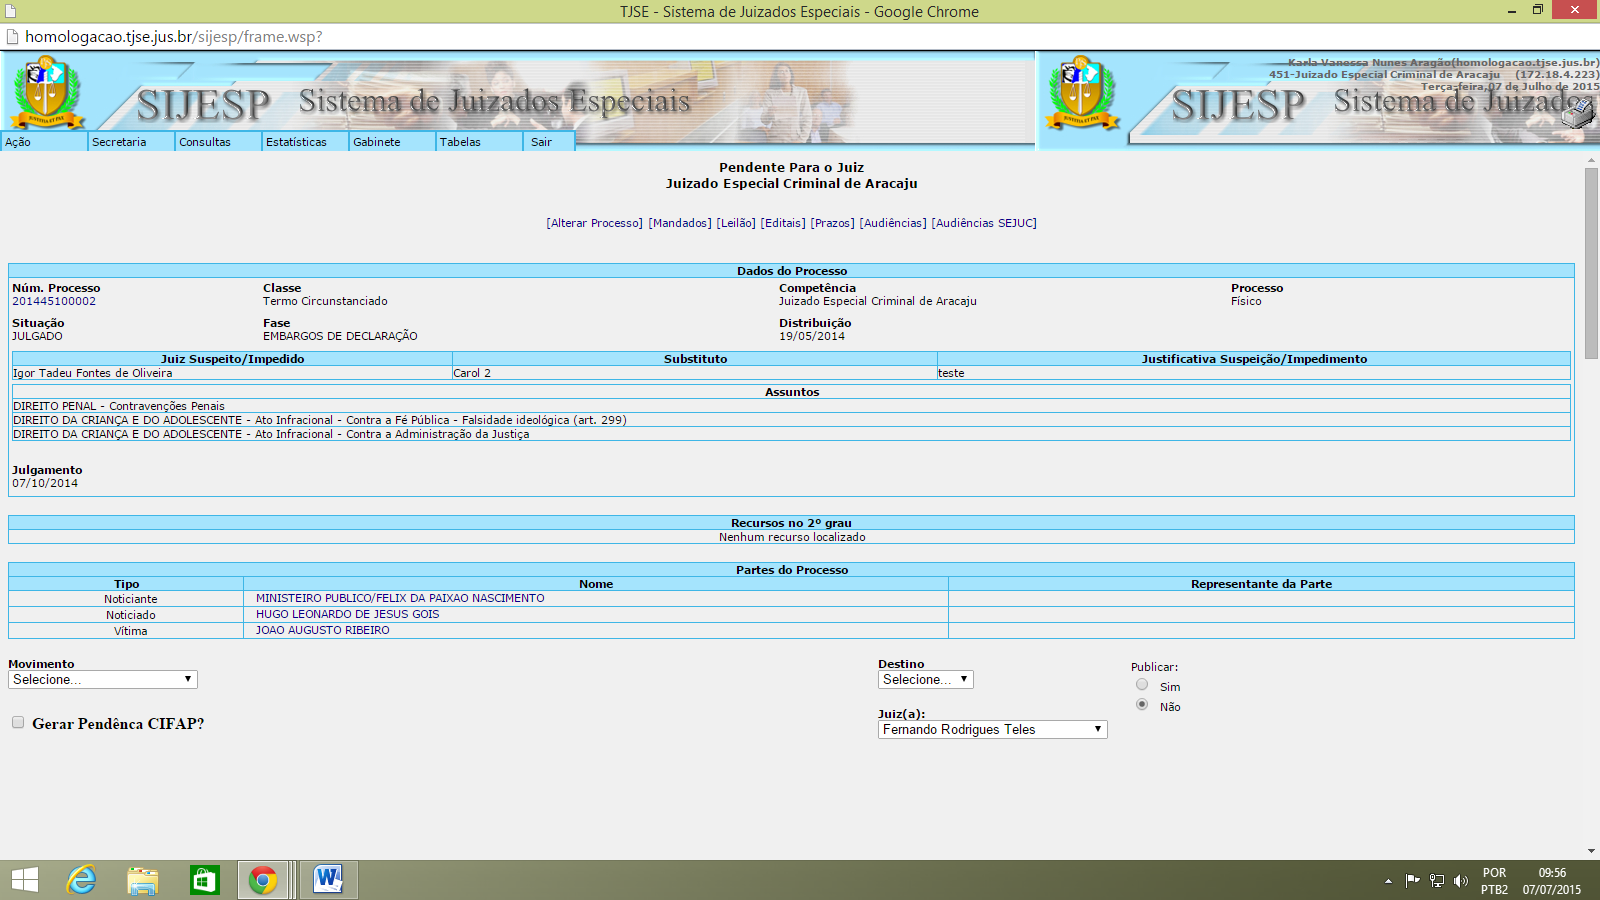
Task: Switch to Word in the taskbar
Action: pos(327,880)
